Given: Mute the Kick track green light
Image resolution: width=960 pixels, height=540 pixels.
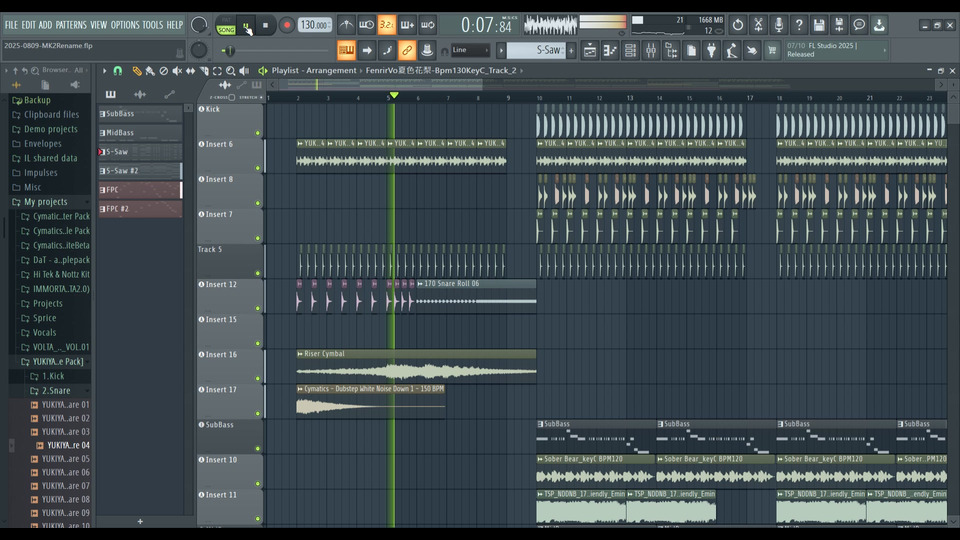Looking at the screenshot, I should click(257, 132).
